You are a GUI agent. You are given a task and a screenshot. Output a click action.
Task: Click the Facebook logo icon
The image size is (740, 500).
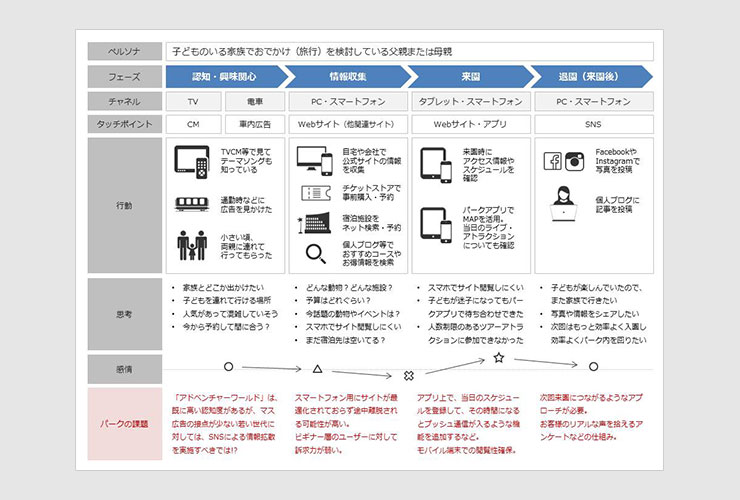(553, 161)
